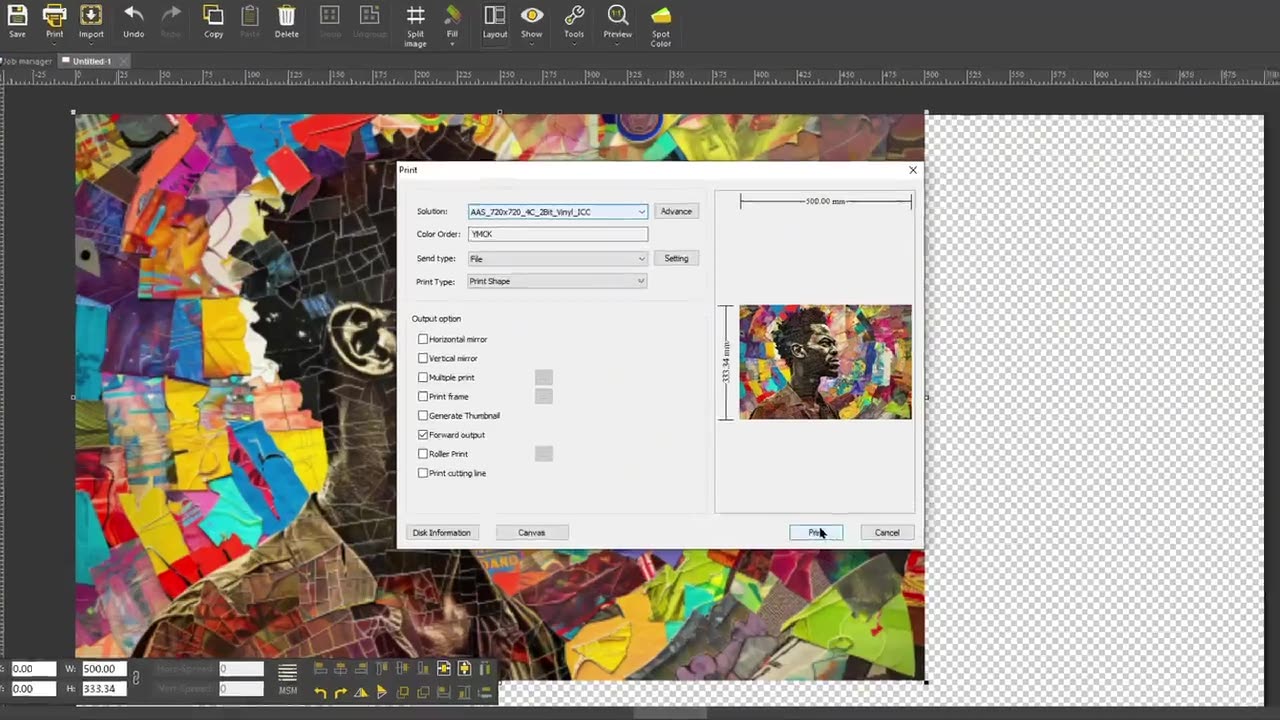Click the Fill paint bucket icon

(453, 16)
